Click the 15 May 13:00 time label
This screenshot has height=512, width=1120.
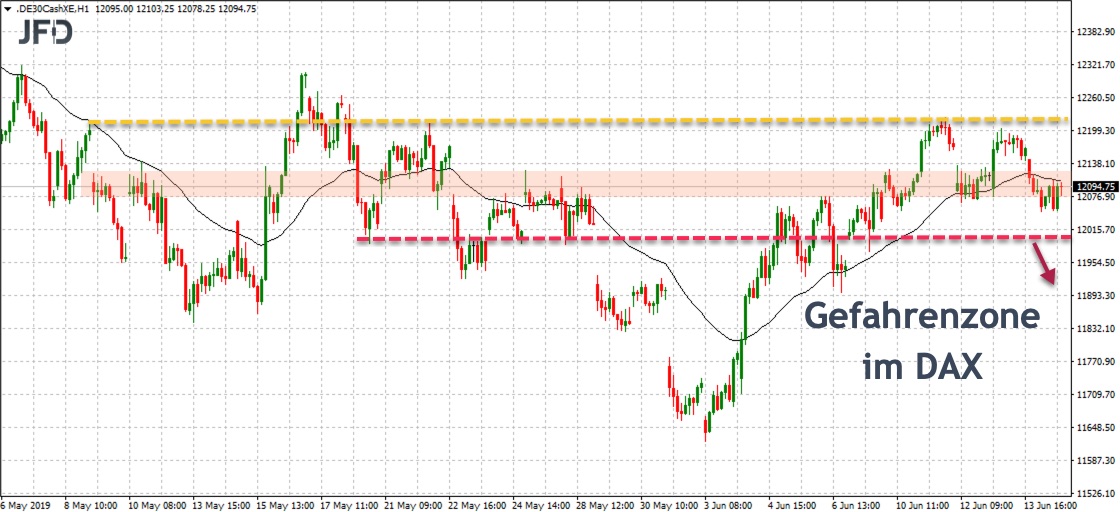point(284,504)
